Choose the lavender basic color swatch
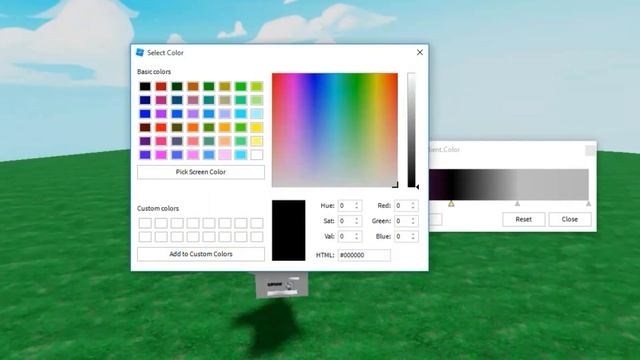 [225, 113]
